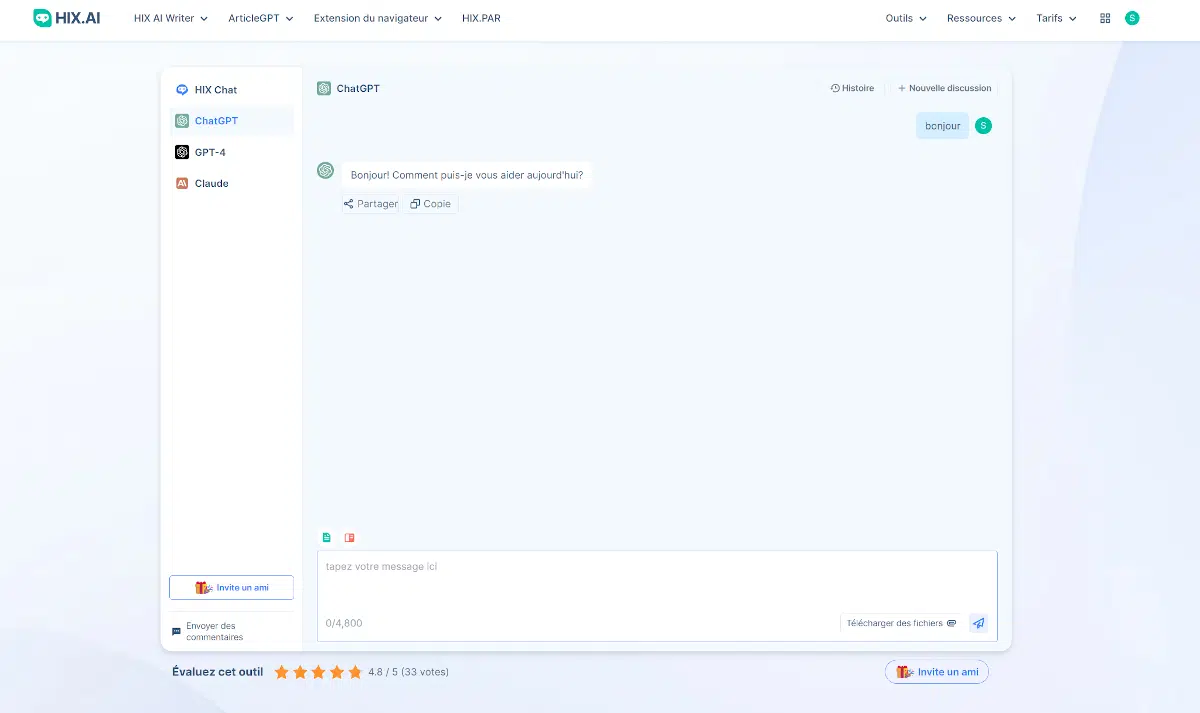
Task: Click Télécharger des fichiers button
Action: pyautogui.click(x=901, y=623)
